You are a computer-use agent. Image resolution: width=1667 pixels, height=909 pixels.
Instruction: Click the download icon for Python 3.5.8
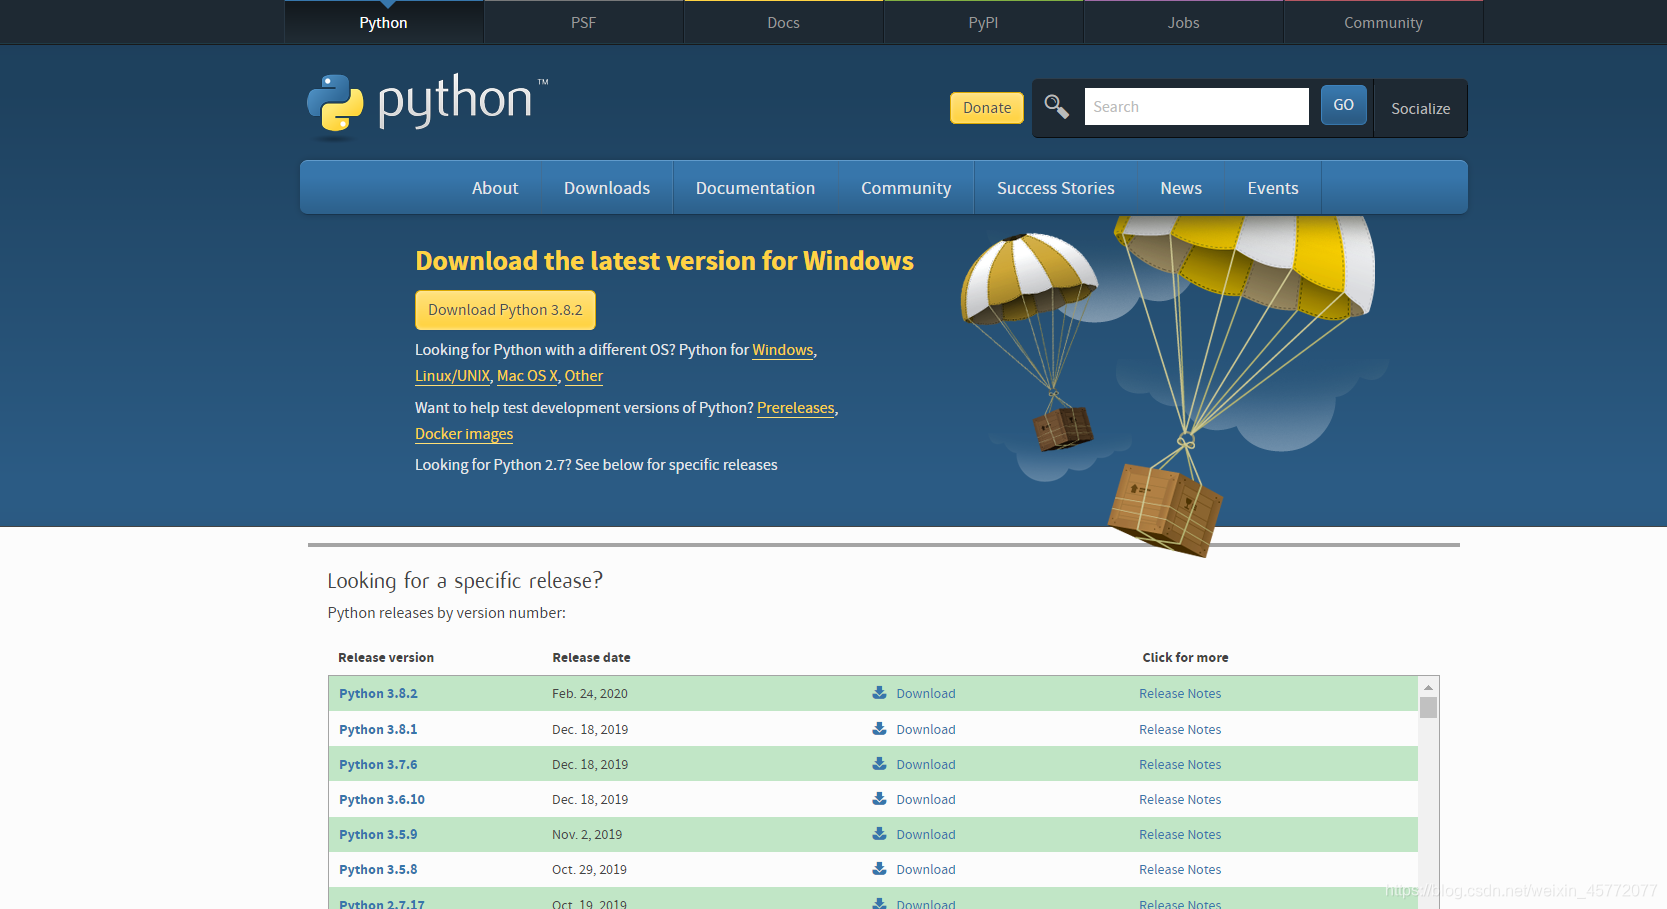tap(879, 869)
